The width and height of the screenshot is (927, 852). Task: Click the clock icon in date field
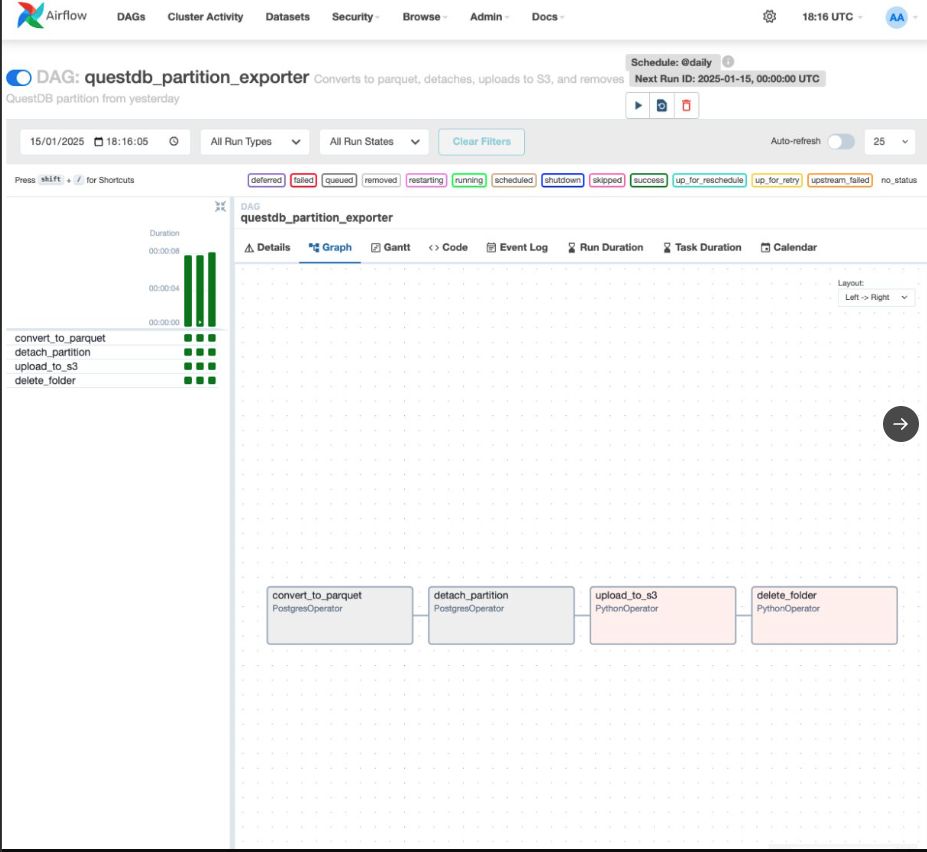(x=174, y=141)
